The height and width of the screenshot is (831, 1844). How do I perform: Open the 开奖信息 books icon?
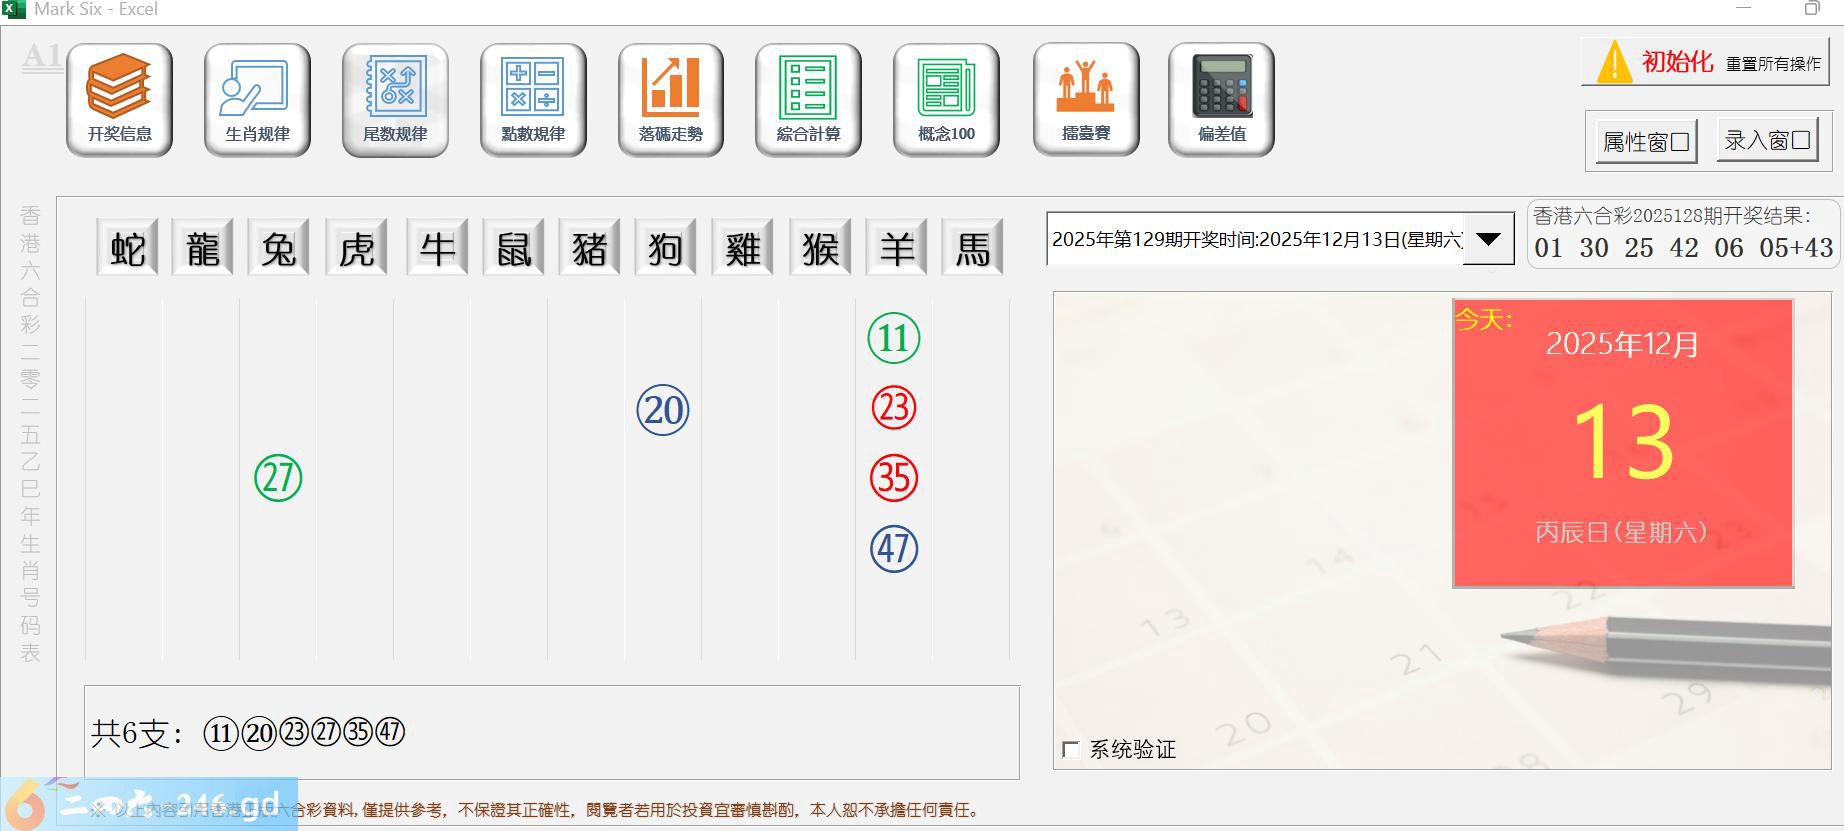pyautogui.click(x=119, y=99)
